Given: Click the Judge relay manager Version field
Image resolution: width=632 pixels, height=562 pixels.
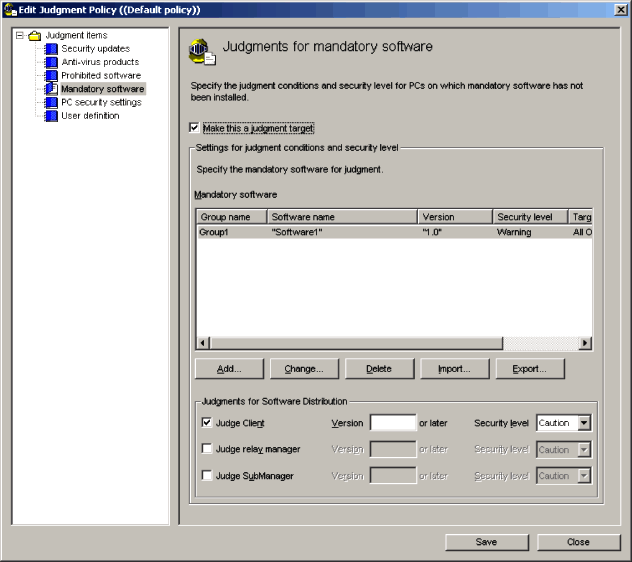Looking at the screenshot, I should [x=393, y=449].
